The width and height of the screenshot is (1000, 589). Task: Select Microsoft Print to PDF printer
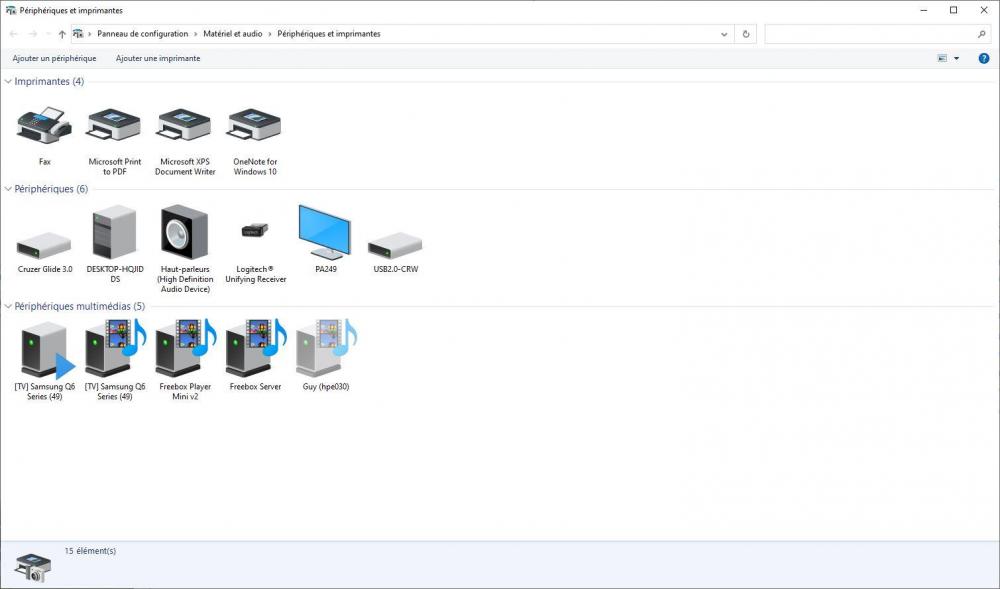(x=114, y=126)
